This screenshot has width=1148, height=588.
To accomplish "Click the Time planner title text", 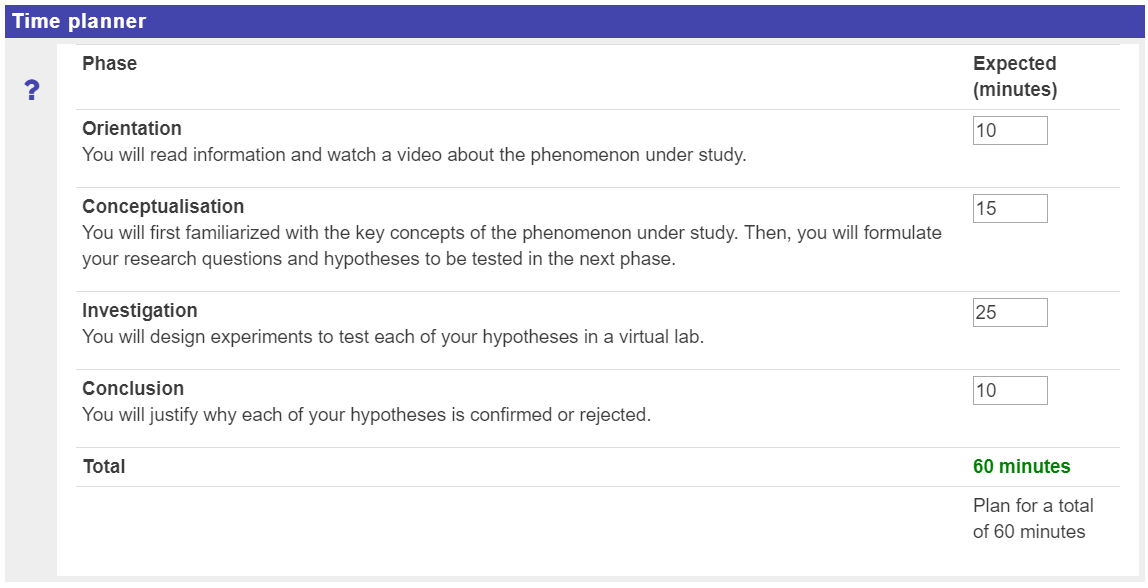I will pyautogui.click(x=79, y=21).
